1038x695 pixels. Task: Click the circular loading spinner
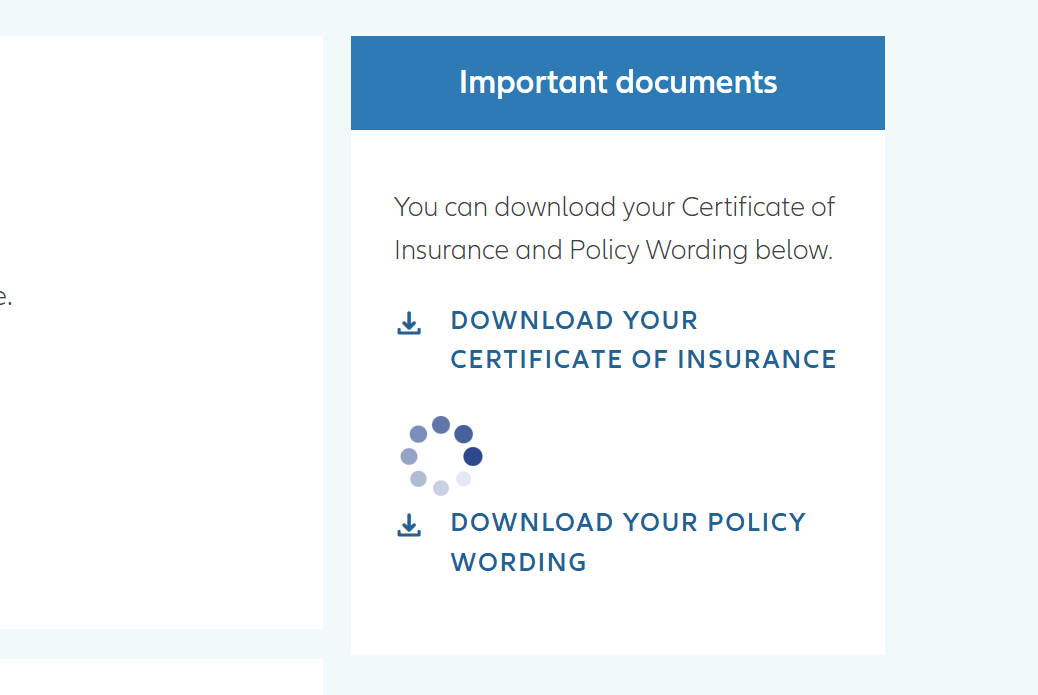click(x=442, y=456)
